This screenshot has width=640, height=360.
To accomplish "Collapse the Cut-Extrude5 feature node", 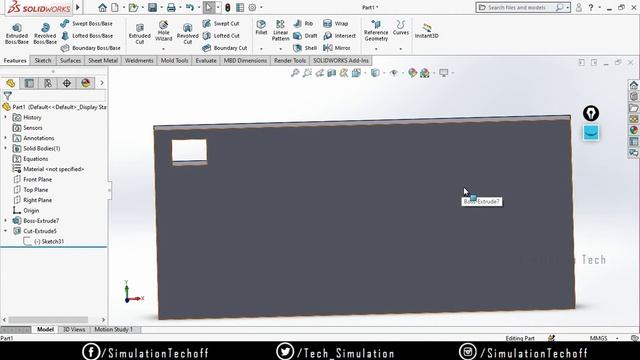I will point(6,231).
